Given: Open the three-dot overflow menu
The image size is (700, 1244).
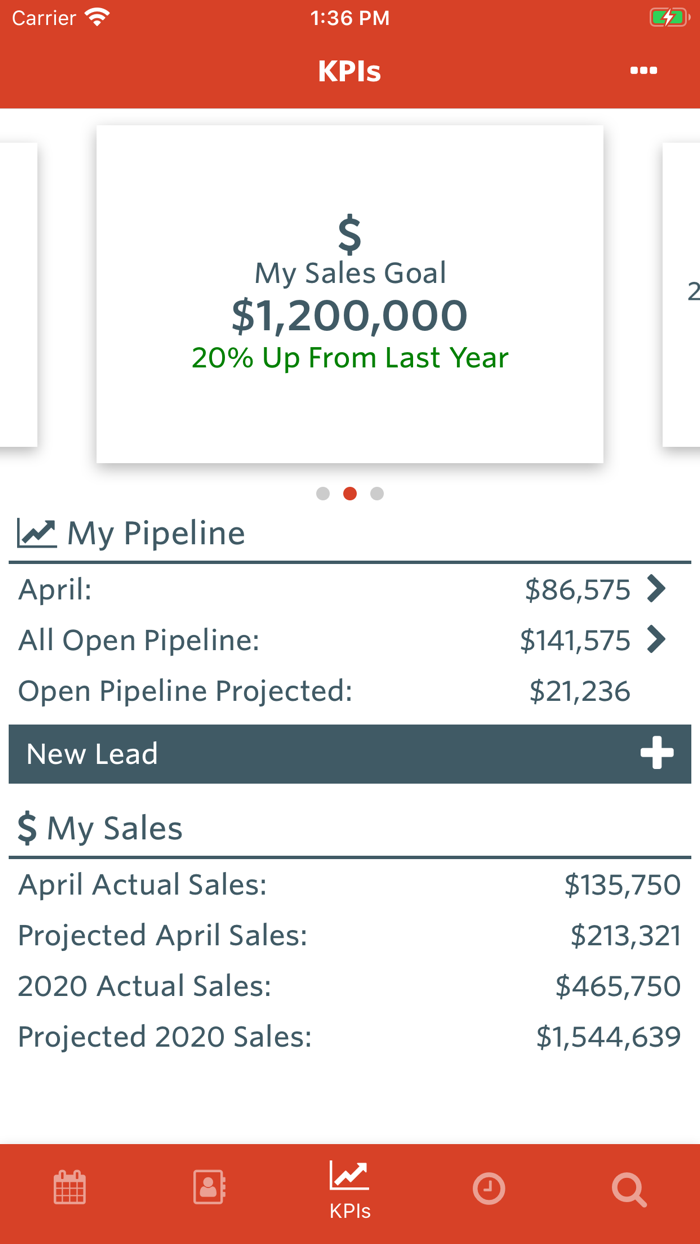Looking at the screenshot, I should pyautogui.click(x=644, y=71).
